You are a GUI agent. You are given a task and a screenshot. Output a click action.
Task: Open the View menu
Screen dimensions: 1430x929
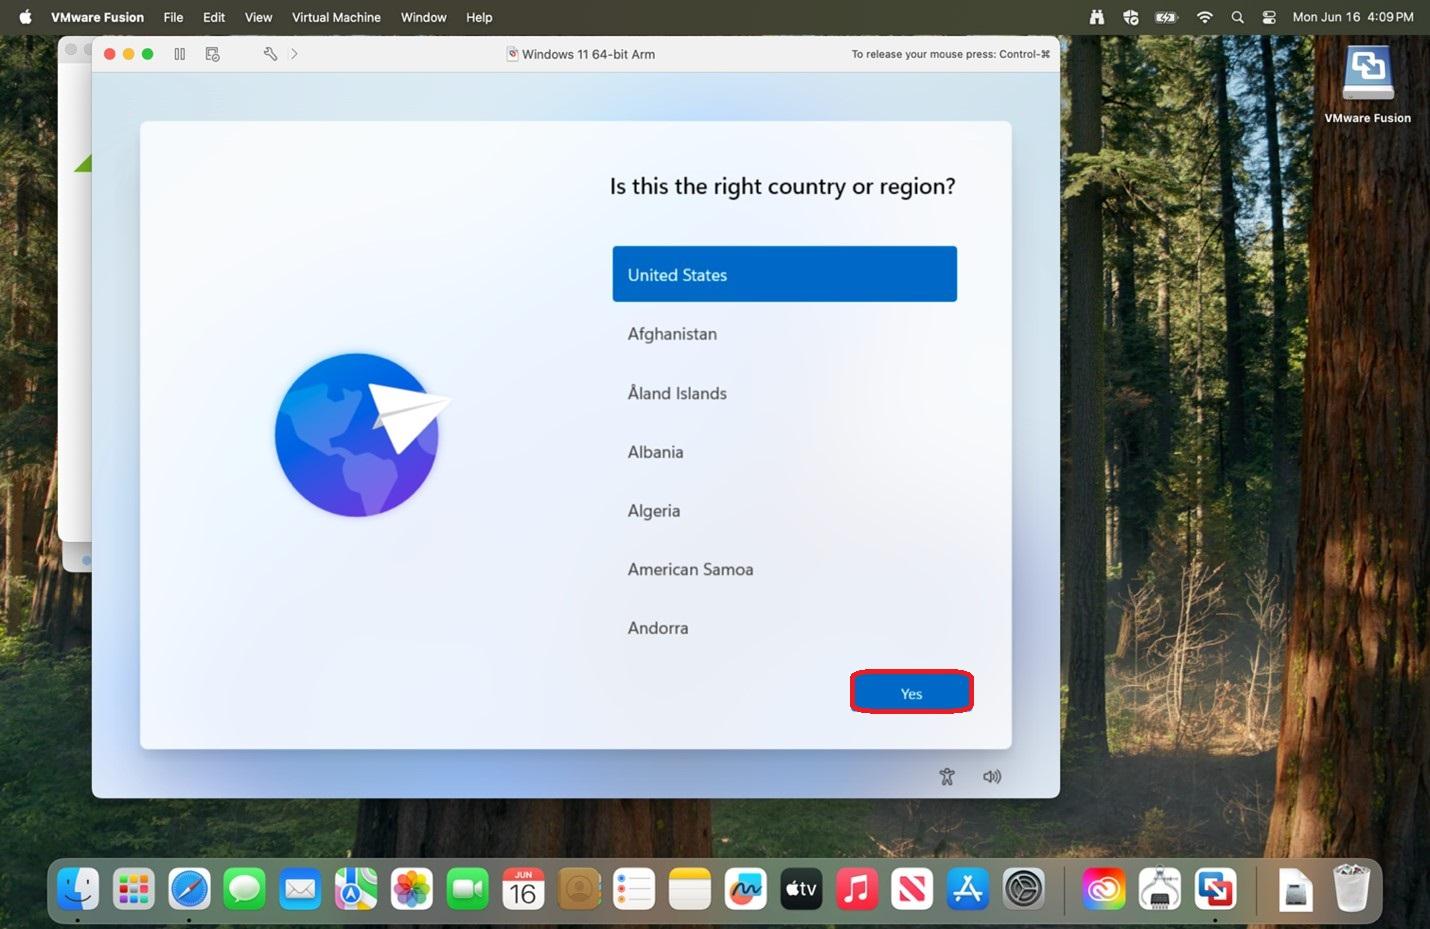[258, 17]
